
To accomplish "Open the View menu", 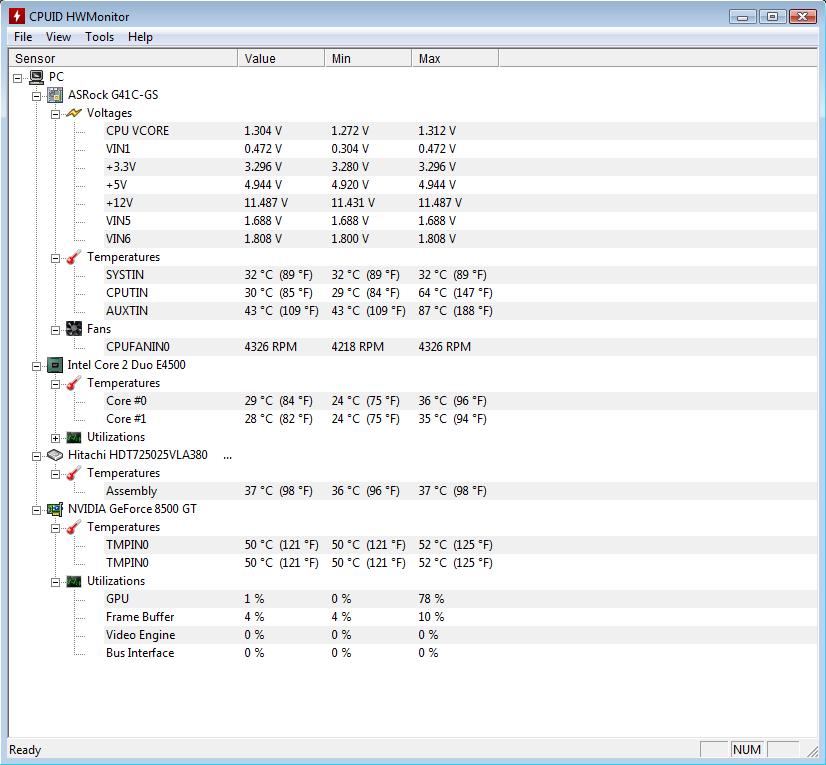I will (58, 37).
